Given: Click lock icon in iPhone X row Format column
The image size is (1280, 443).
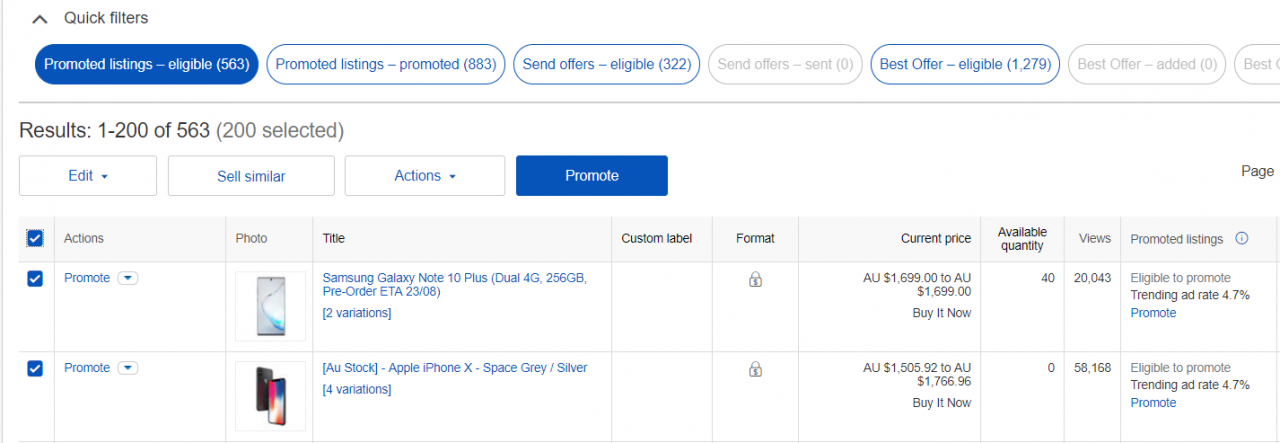Looking at the screenshot, I should 755,370.
